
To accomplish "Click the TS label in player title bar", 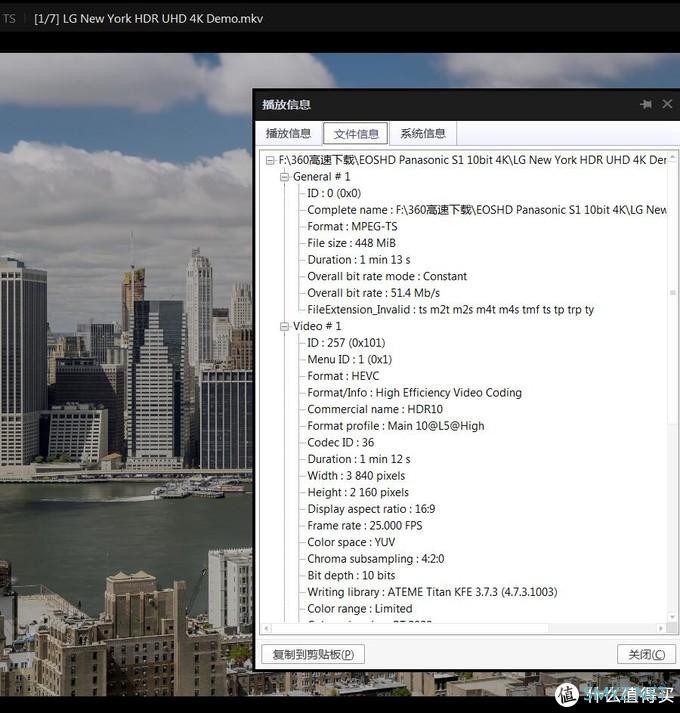I will 9,19.
